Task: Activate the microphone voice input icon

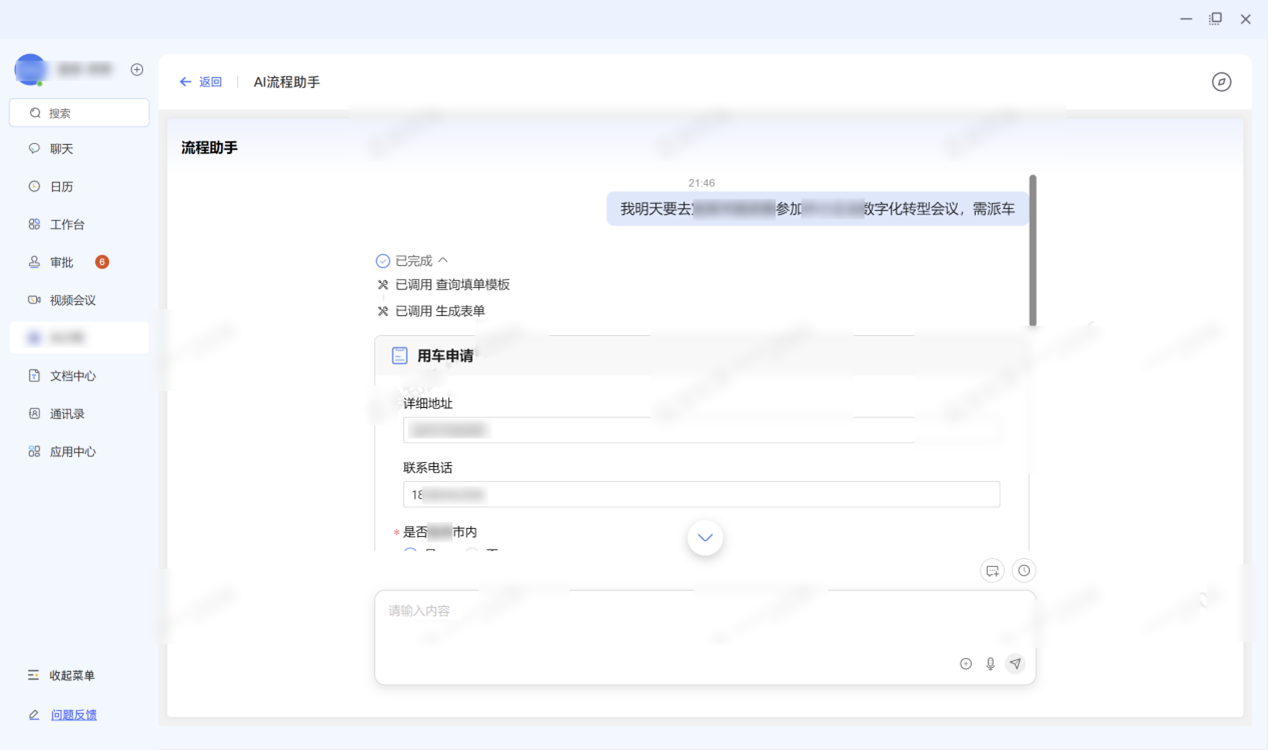Action: 990,663
